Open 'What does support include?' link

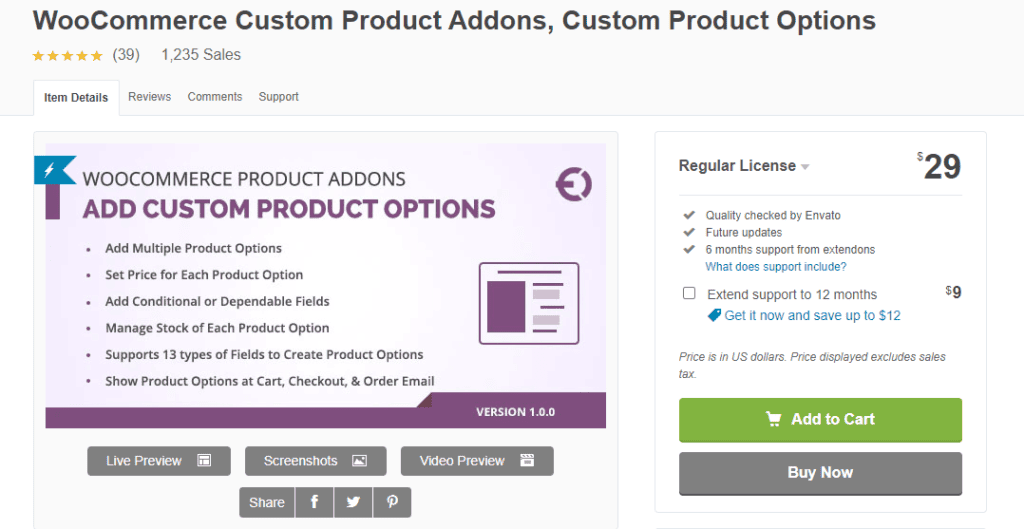click(x=775, y=267)
